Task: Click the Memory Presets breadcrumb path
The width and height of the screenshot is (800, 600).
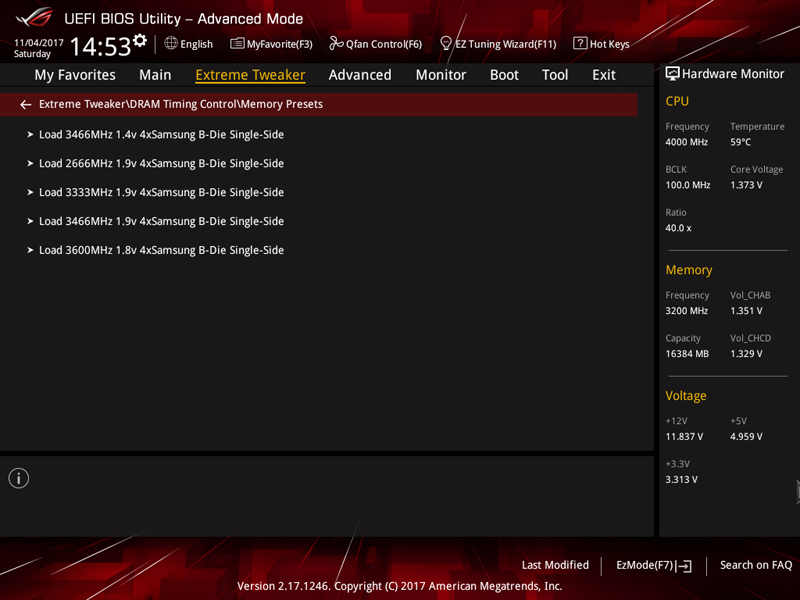Action: click(x=181, y=104)
